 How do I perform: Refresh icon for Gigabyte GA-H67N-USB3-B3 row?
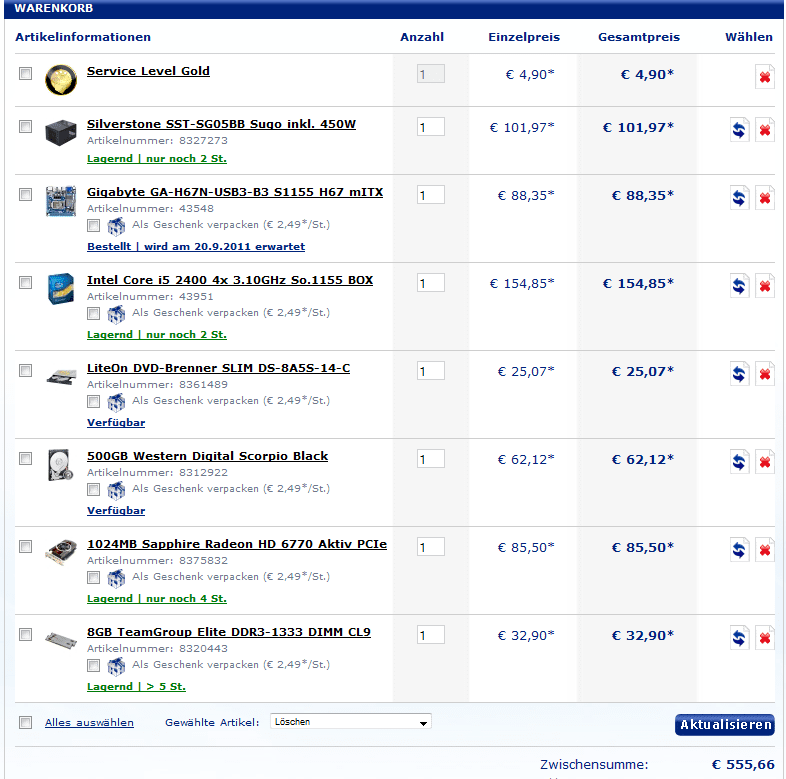(739, 198)
